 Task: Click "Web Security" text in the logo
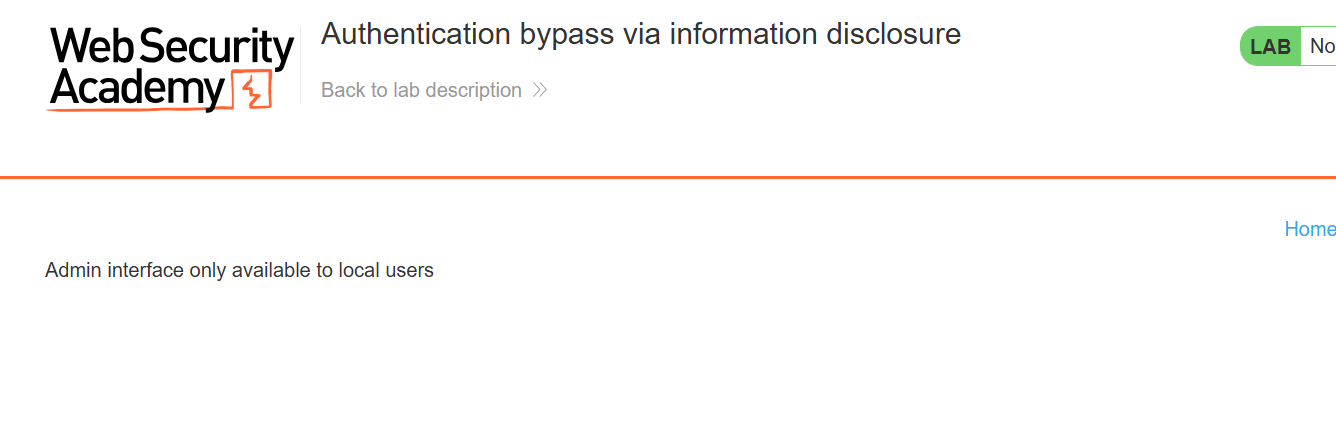coord(171,48)
